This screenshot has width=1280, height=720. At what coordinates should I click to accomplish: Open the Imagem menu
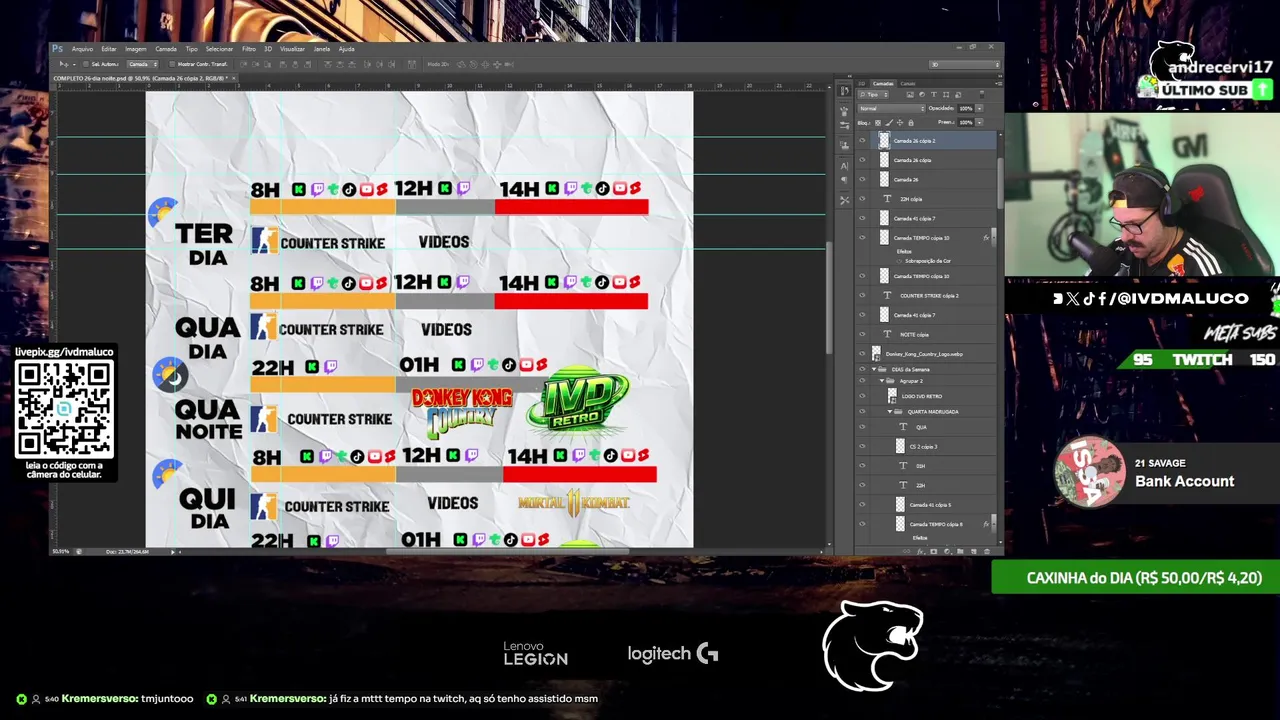coord(136,49)
